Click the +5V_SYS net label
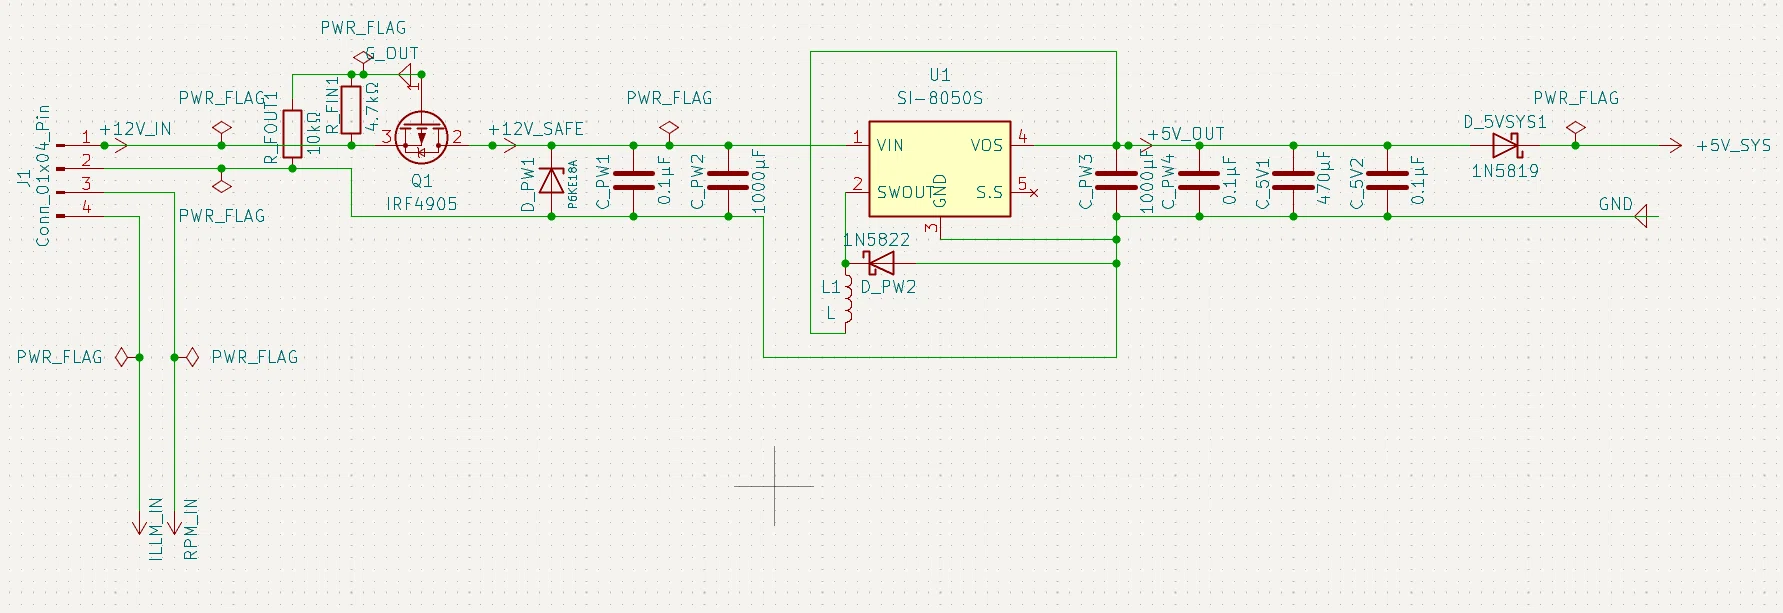Viewport: 1783px width, 613px height. [1733, 146]
